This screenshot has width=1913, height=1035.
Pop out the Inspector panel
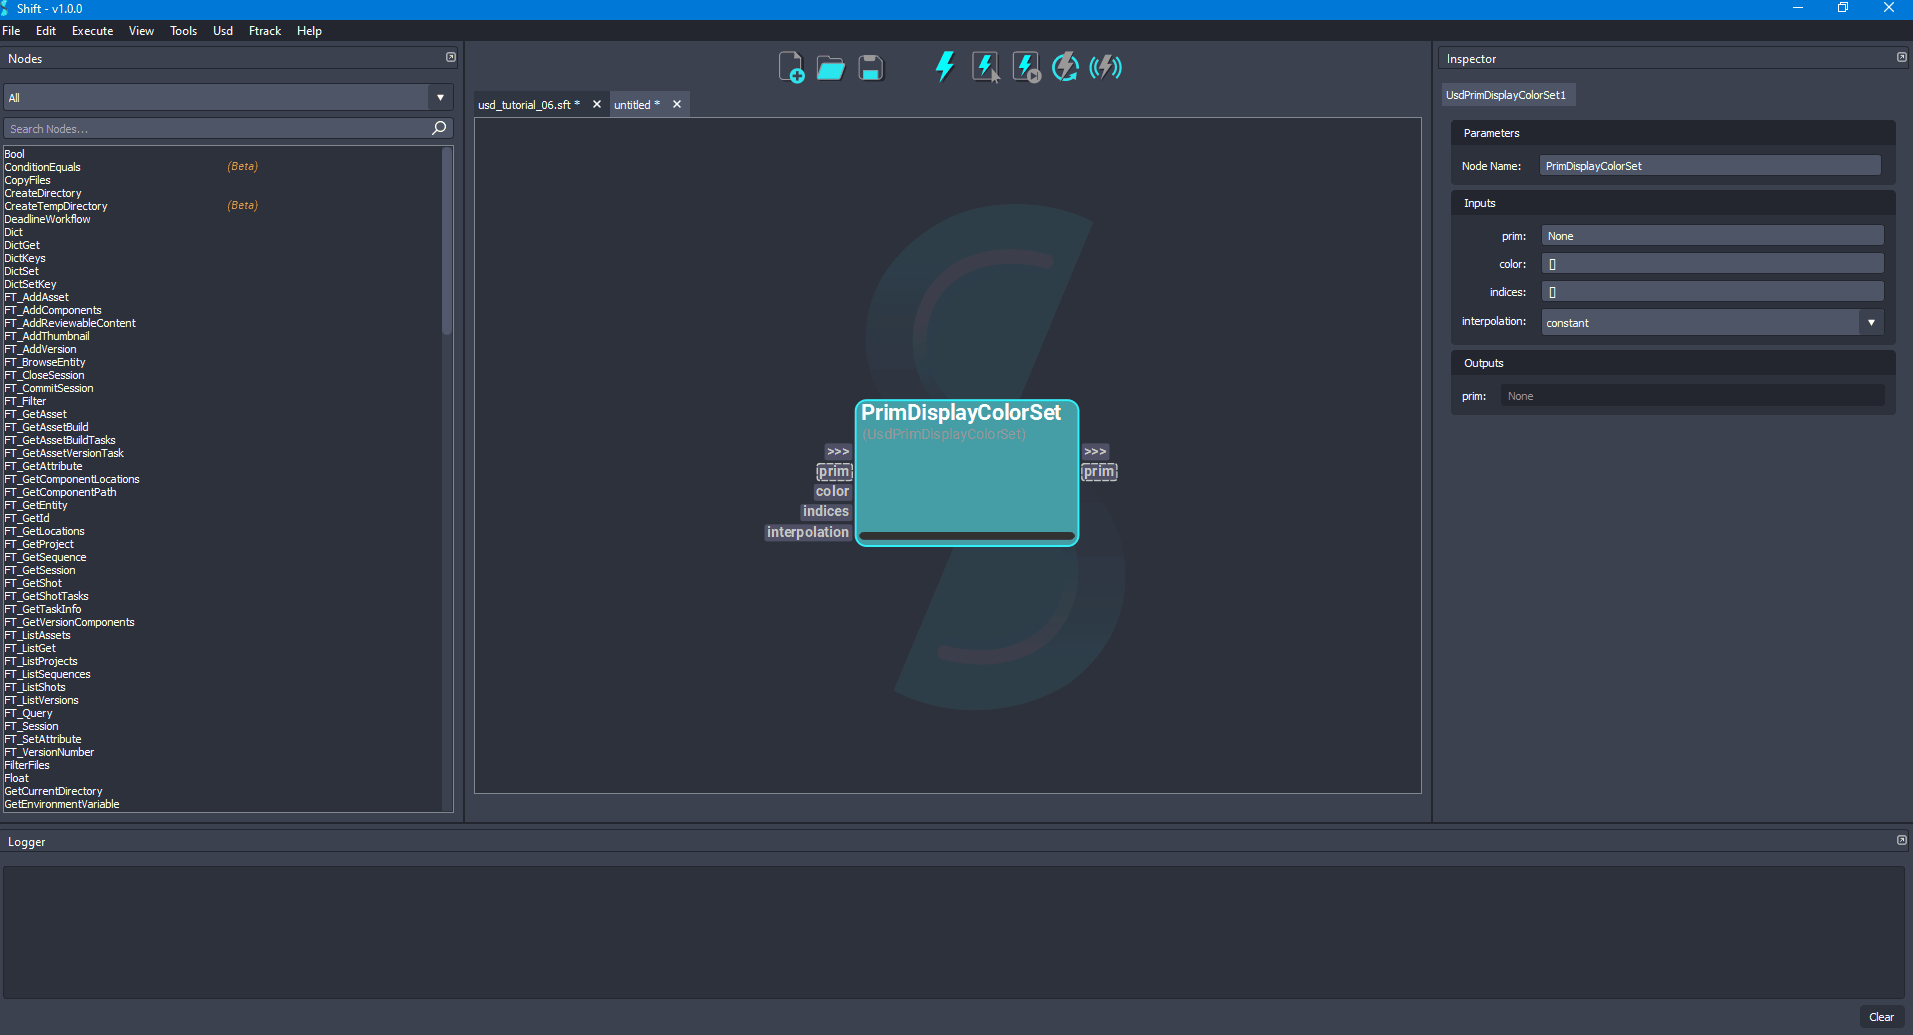pyautogui.click(x=1899, y=57)
